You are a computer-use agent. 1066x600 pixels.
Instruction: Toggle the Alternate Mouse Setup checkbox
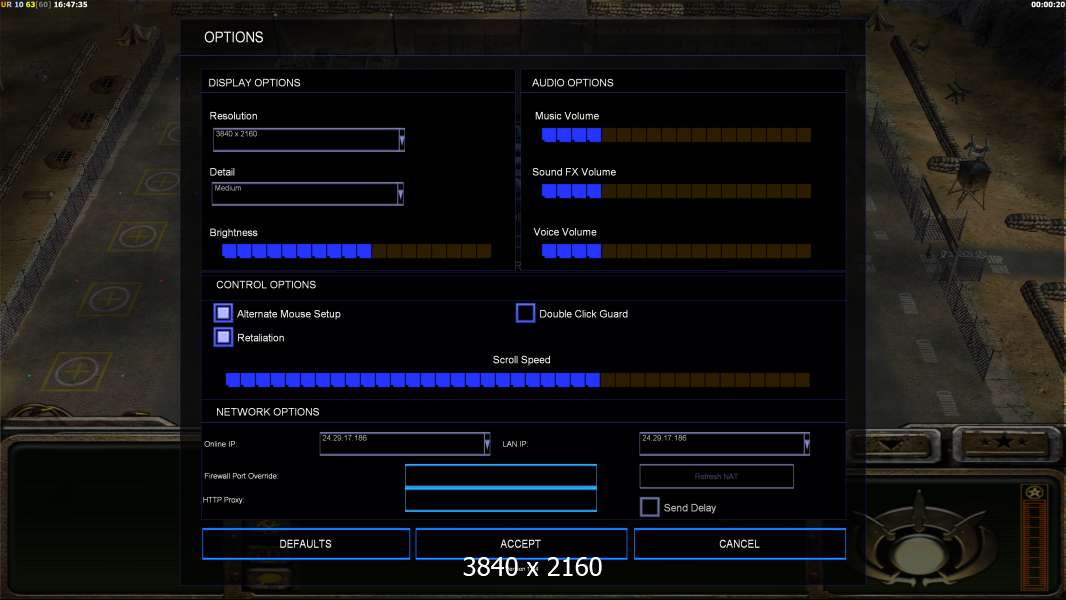223,313
